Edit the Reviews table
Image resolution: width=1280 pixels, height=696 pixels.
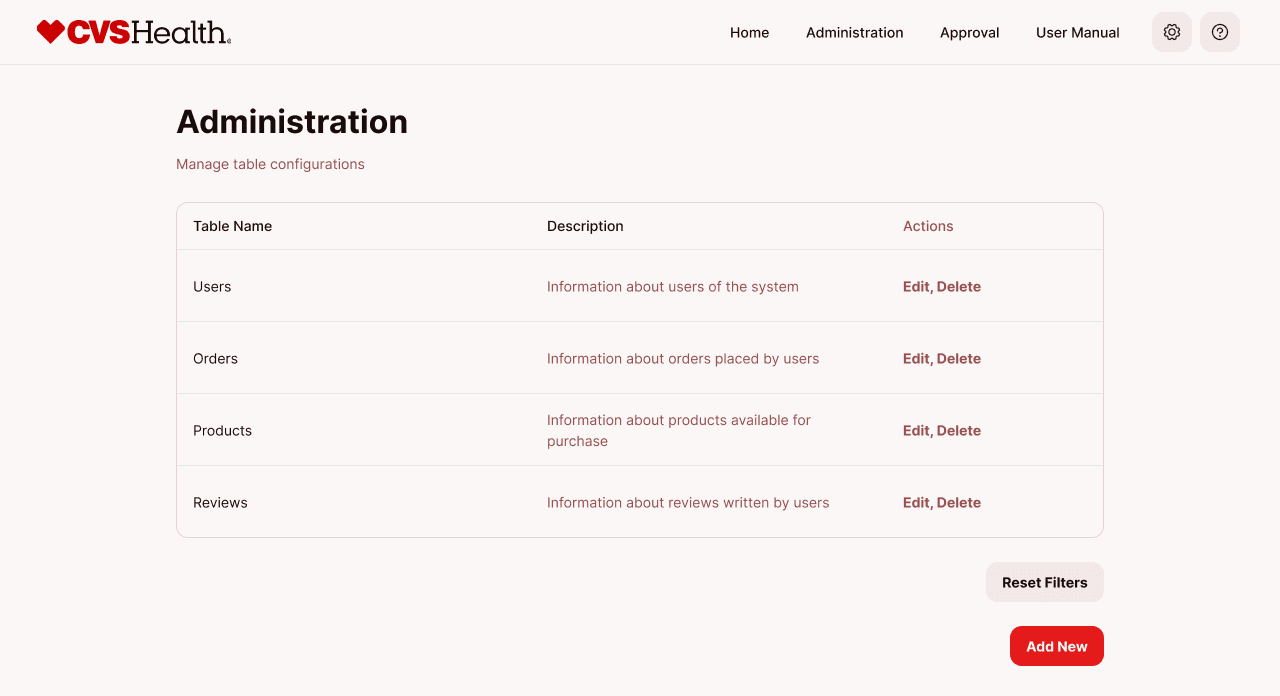coord(916,502)
